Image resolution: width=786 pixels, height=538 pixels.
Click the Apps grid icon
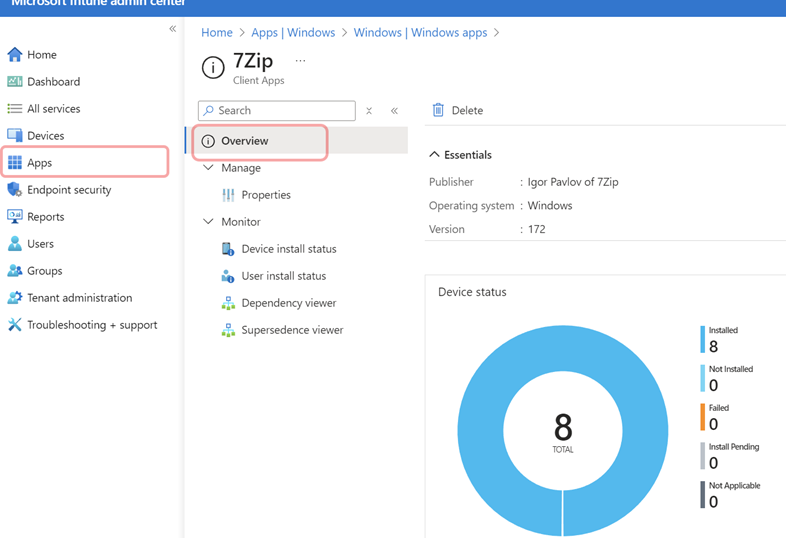15,162
